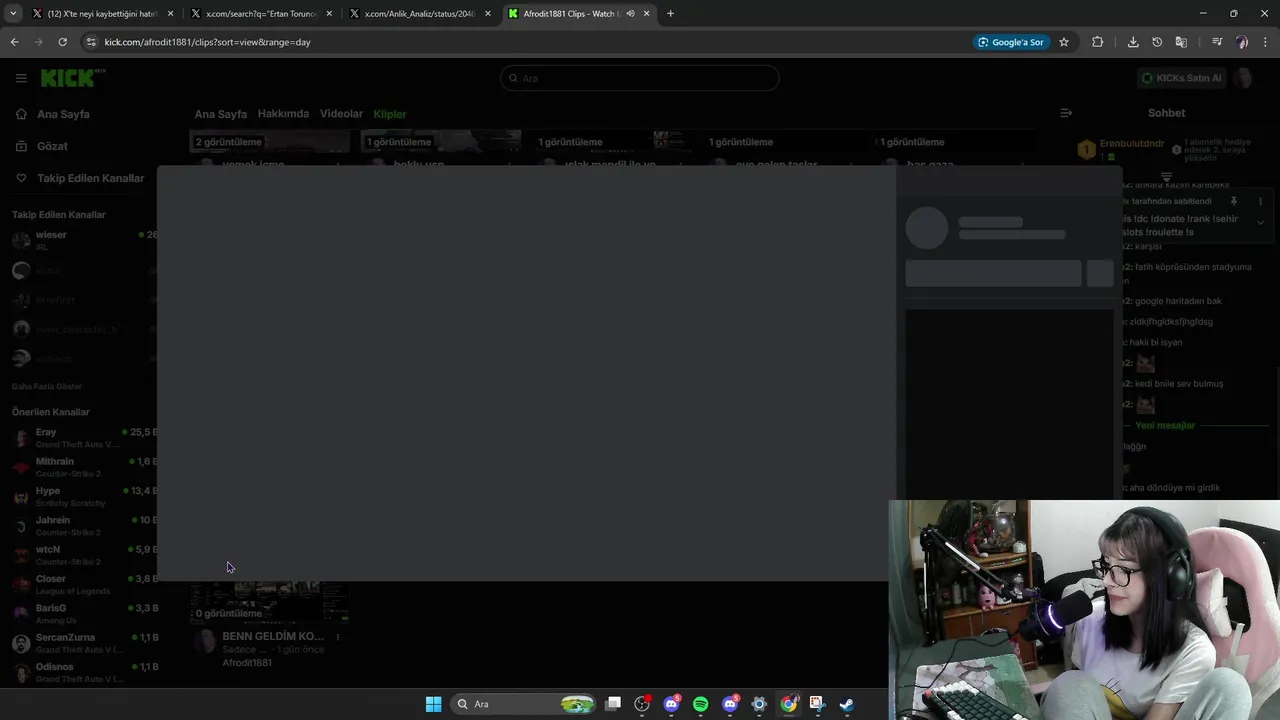Open the Chrome three-dot menu

(x=1266, y=42)
